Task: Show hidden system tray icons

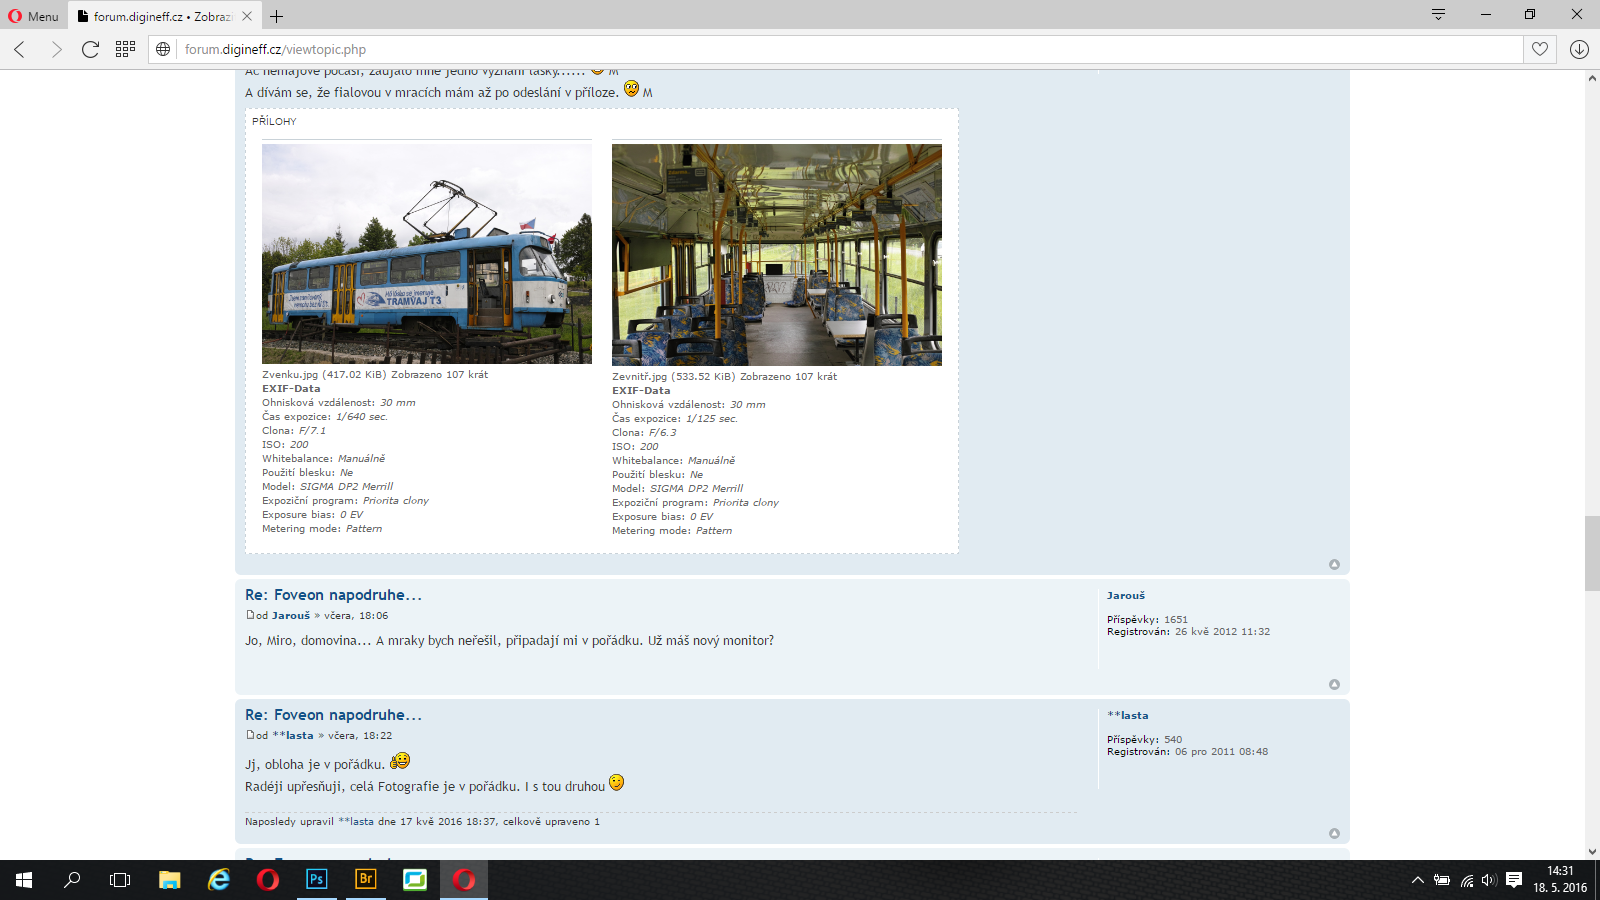Action: tap(1417, 880)
